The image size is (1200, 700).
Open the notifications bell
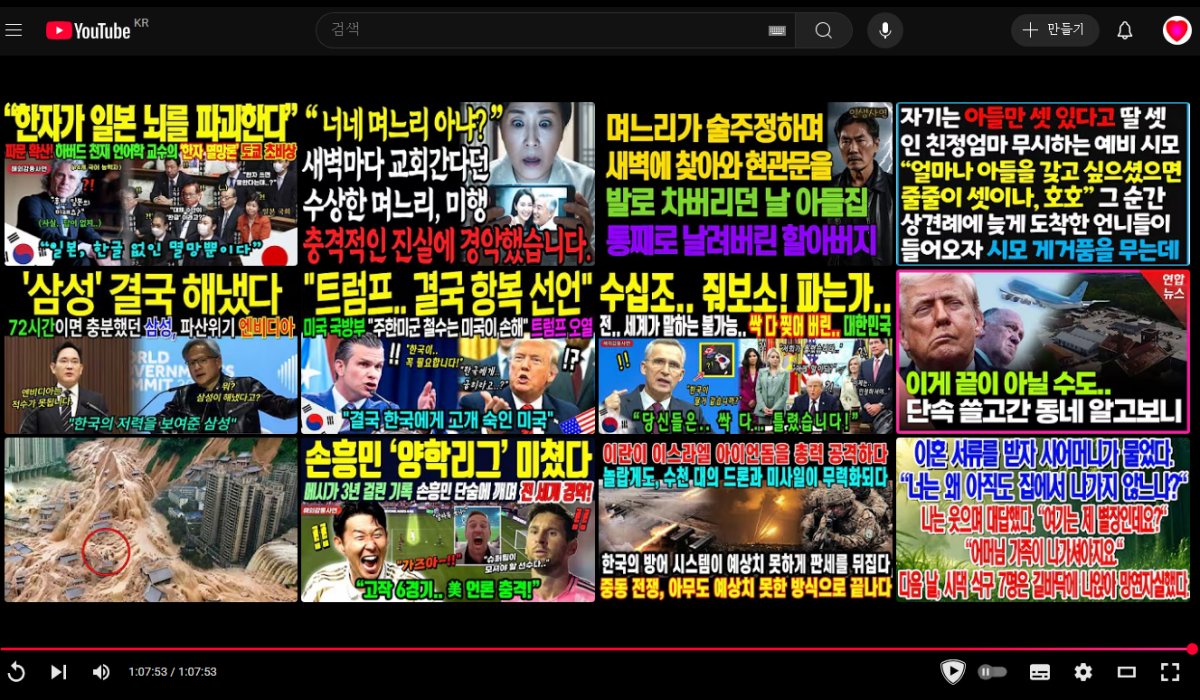coord(1125,30)
